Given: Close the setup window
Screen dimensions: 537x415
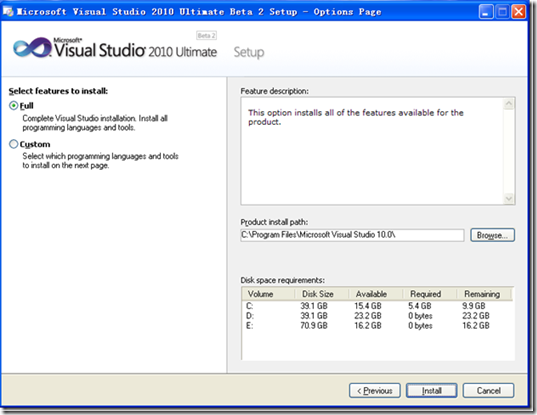Looking at the screenshot, I should [519, 12].
